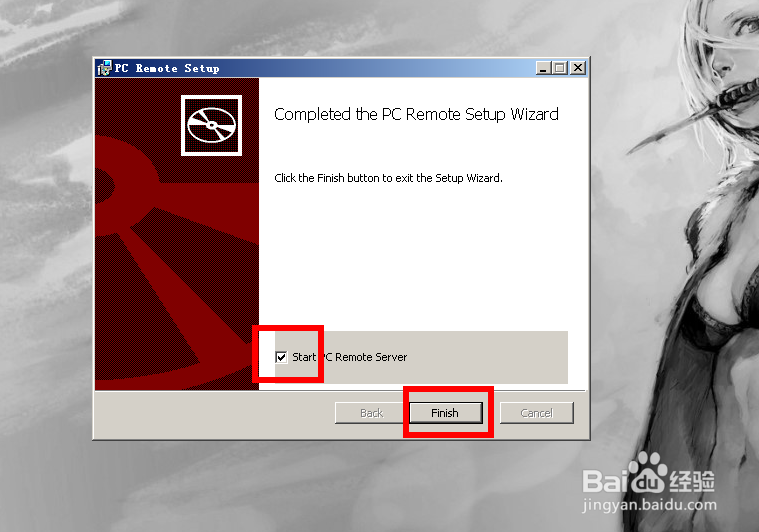Viewport: 759px width, 532px height.
Task: Maximize the PC Remote Setup window
Action: [560, 68]
